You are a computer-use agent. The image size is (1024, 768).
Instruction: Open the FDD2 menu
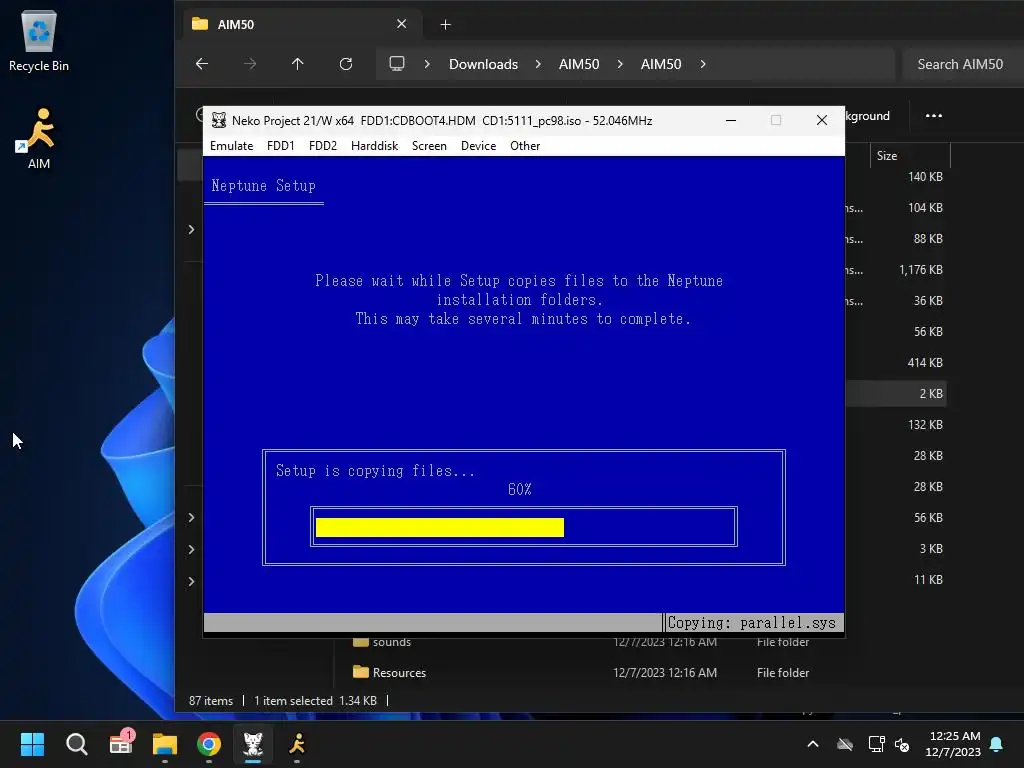click(323, 146)
